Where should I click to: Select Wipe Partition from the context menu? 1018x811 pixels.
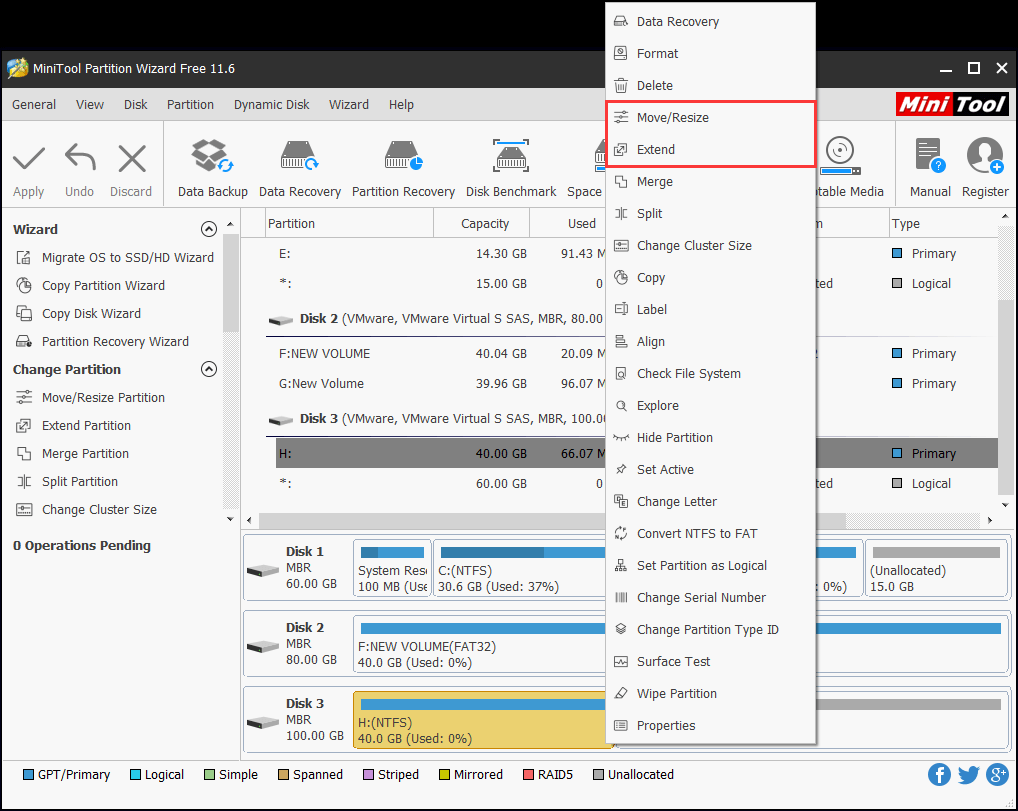pos(676,693)
